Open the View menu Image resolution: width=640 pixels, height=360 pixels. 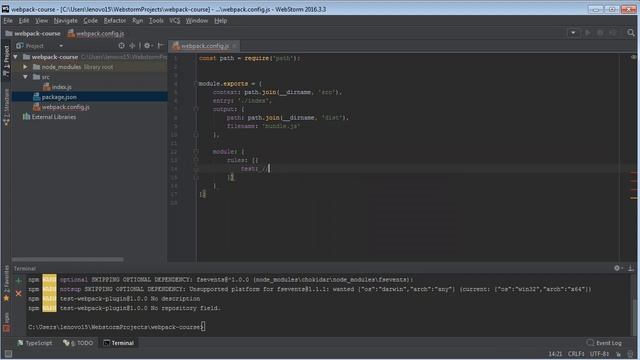click(41, 20)
